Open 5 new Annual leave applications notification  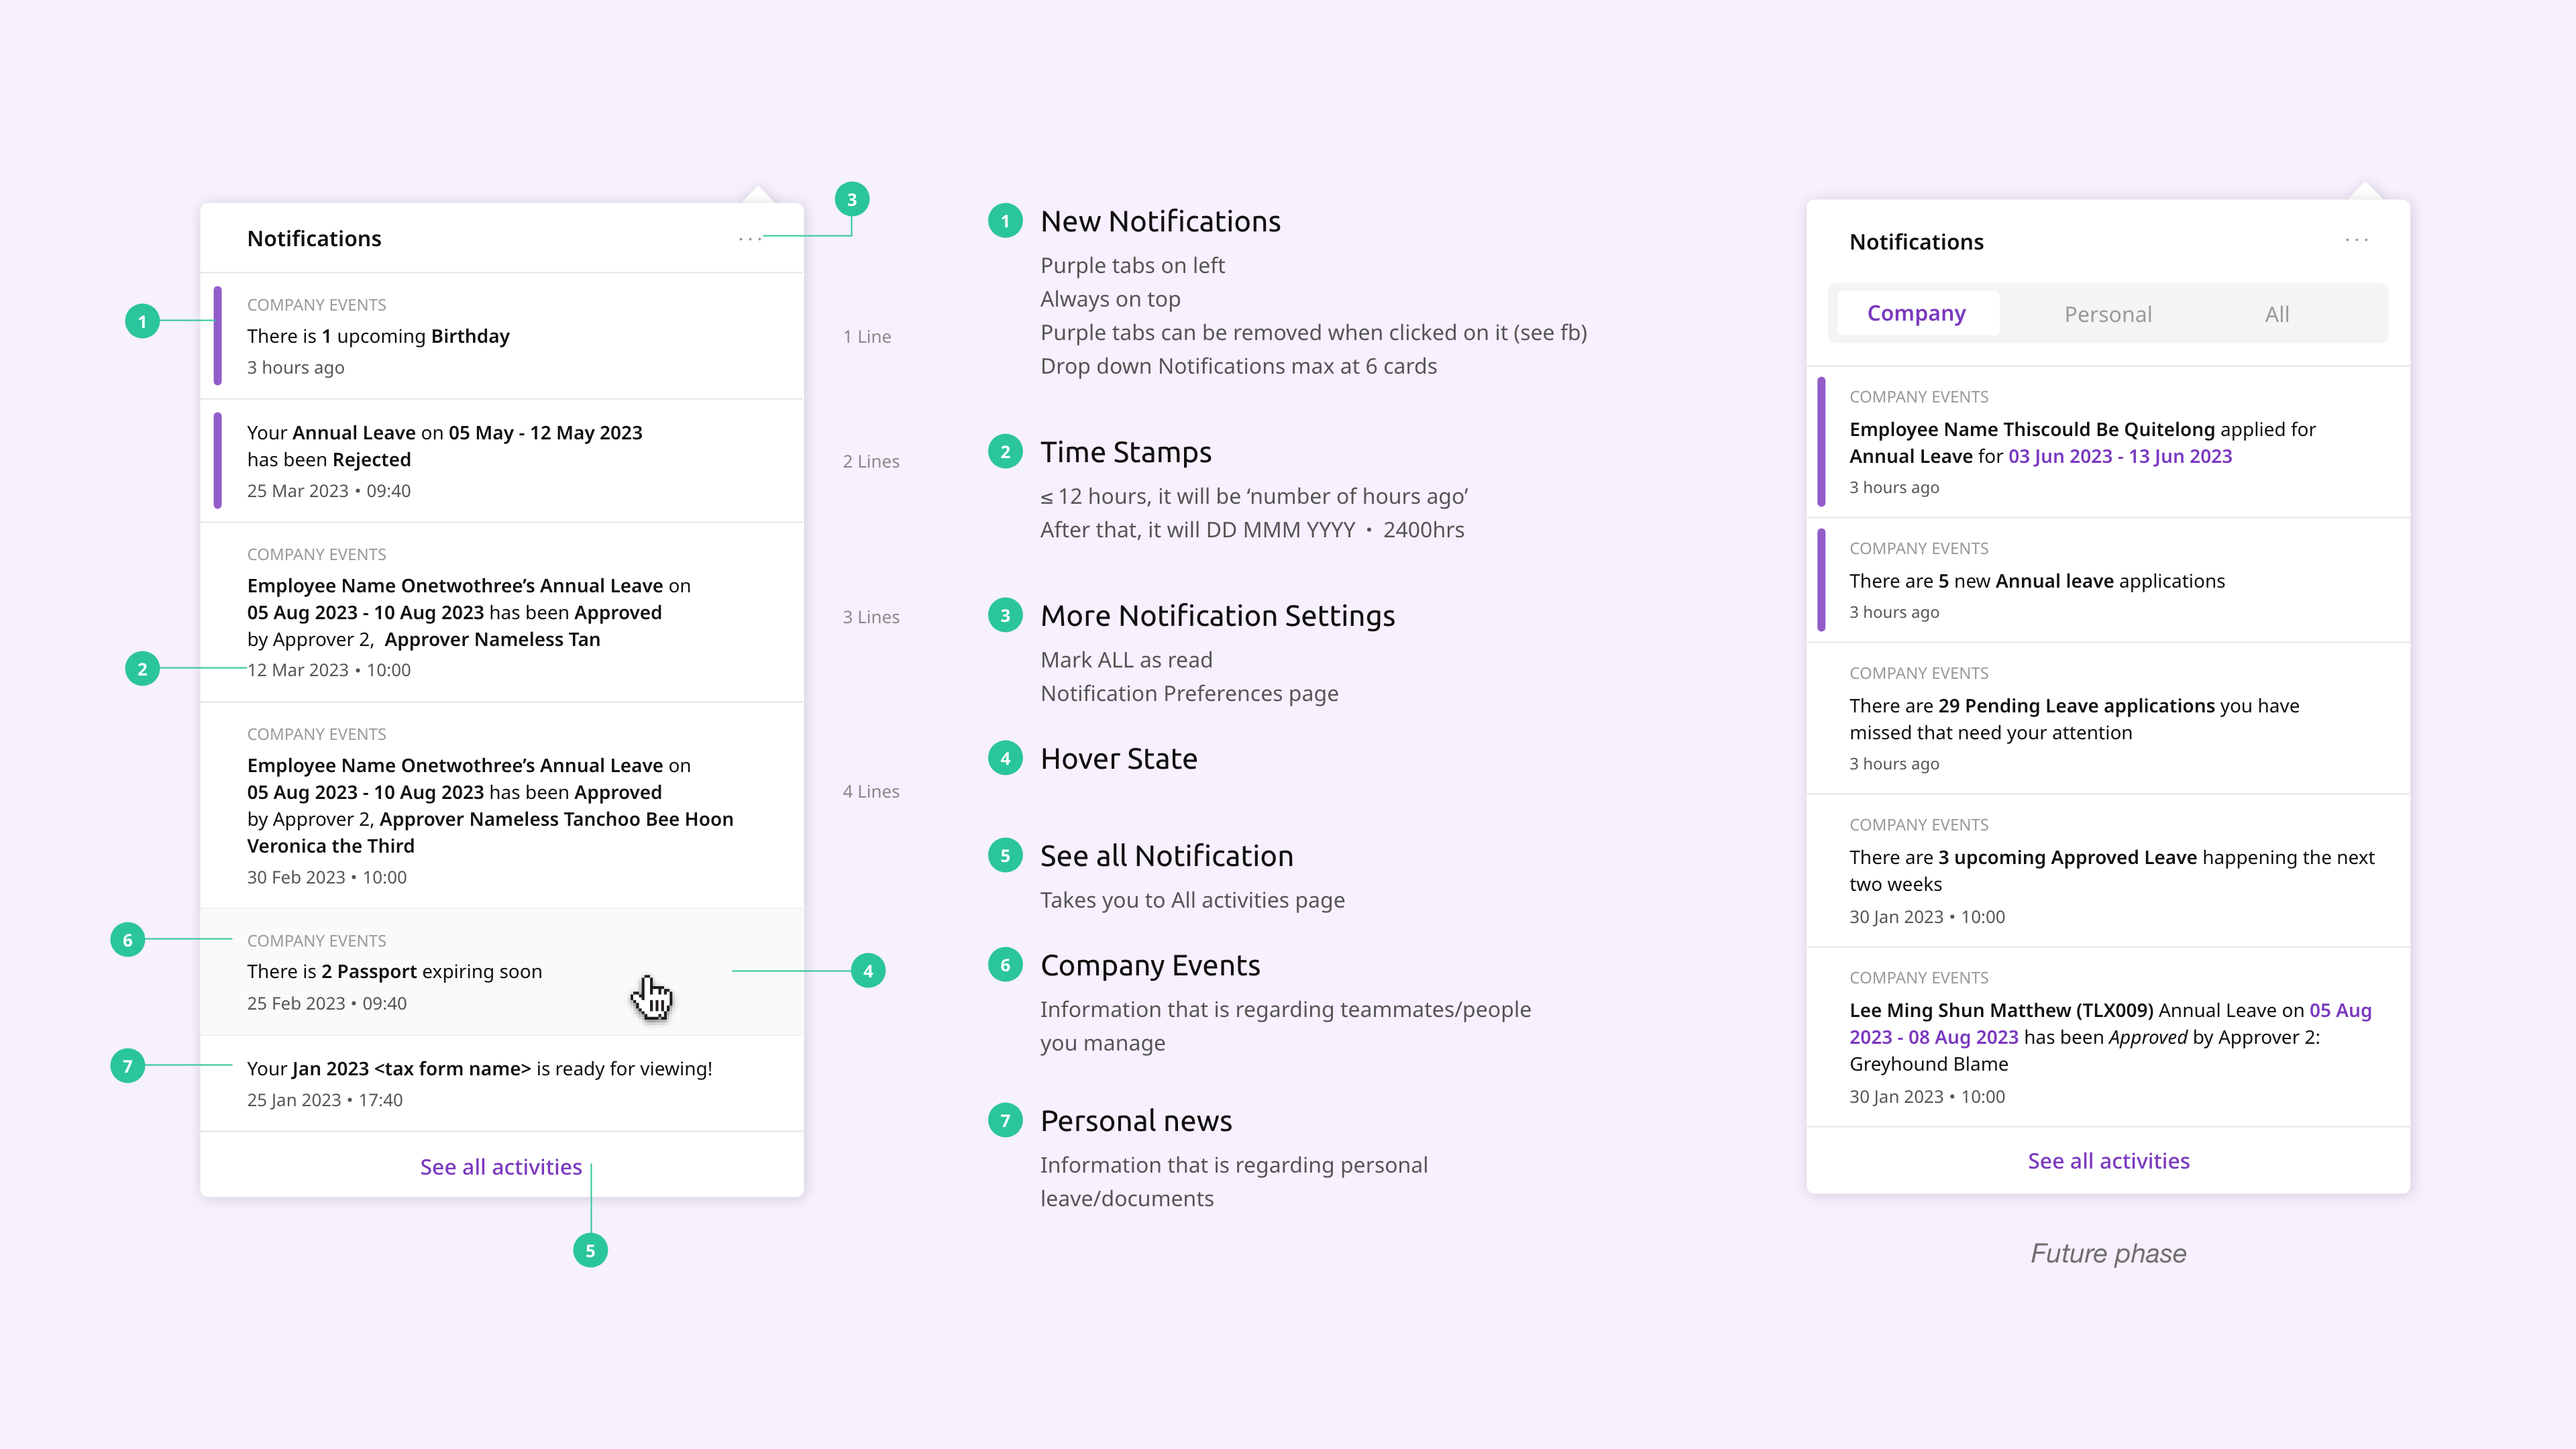pos(2036,581)
